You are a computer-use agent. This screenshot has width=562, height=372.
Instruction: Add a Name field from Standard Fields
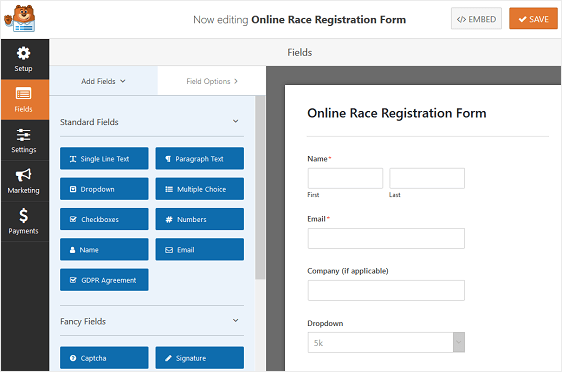pyautogui.click(x=104, y=249)
